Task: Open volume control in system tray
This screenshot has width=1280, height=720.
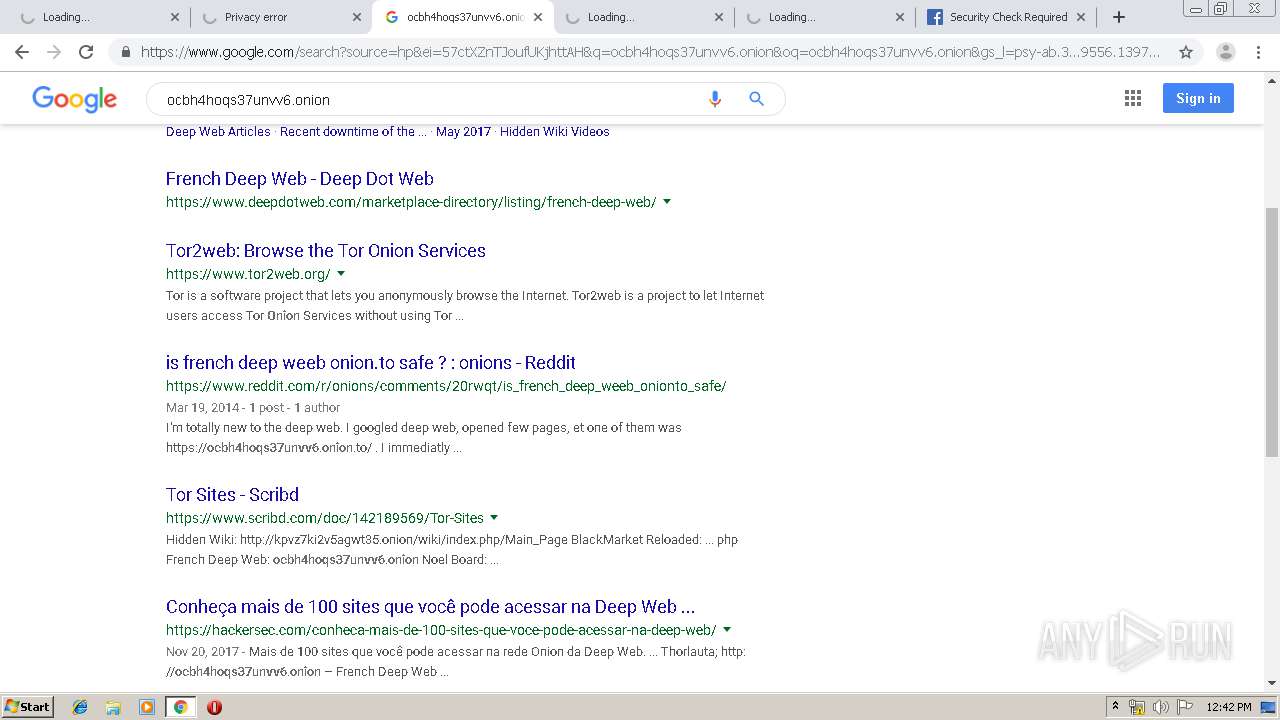Action: point(1160,707)
